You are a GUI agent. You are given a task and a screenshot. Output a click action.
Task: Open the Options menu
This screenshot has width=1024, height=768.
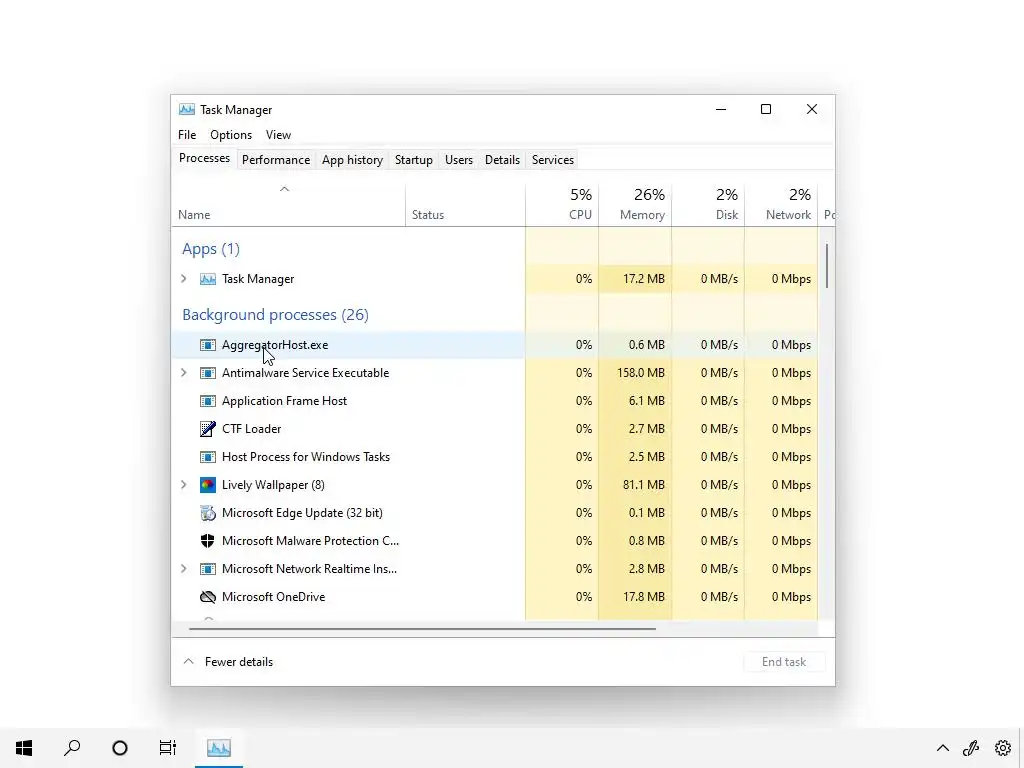coord(231,135)
